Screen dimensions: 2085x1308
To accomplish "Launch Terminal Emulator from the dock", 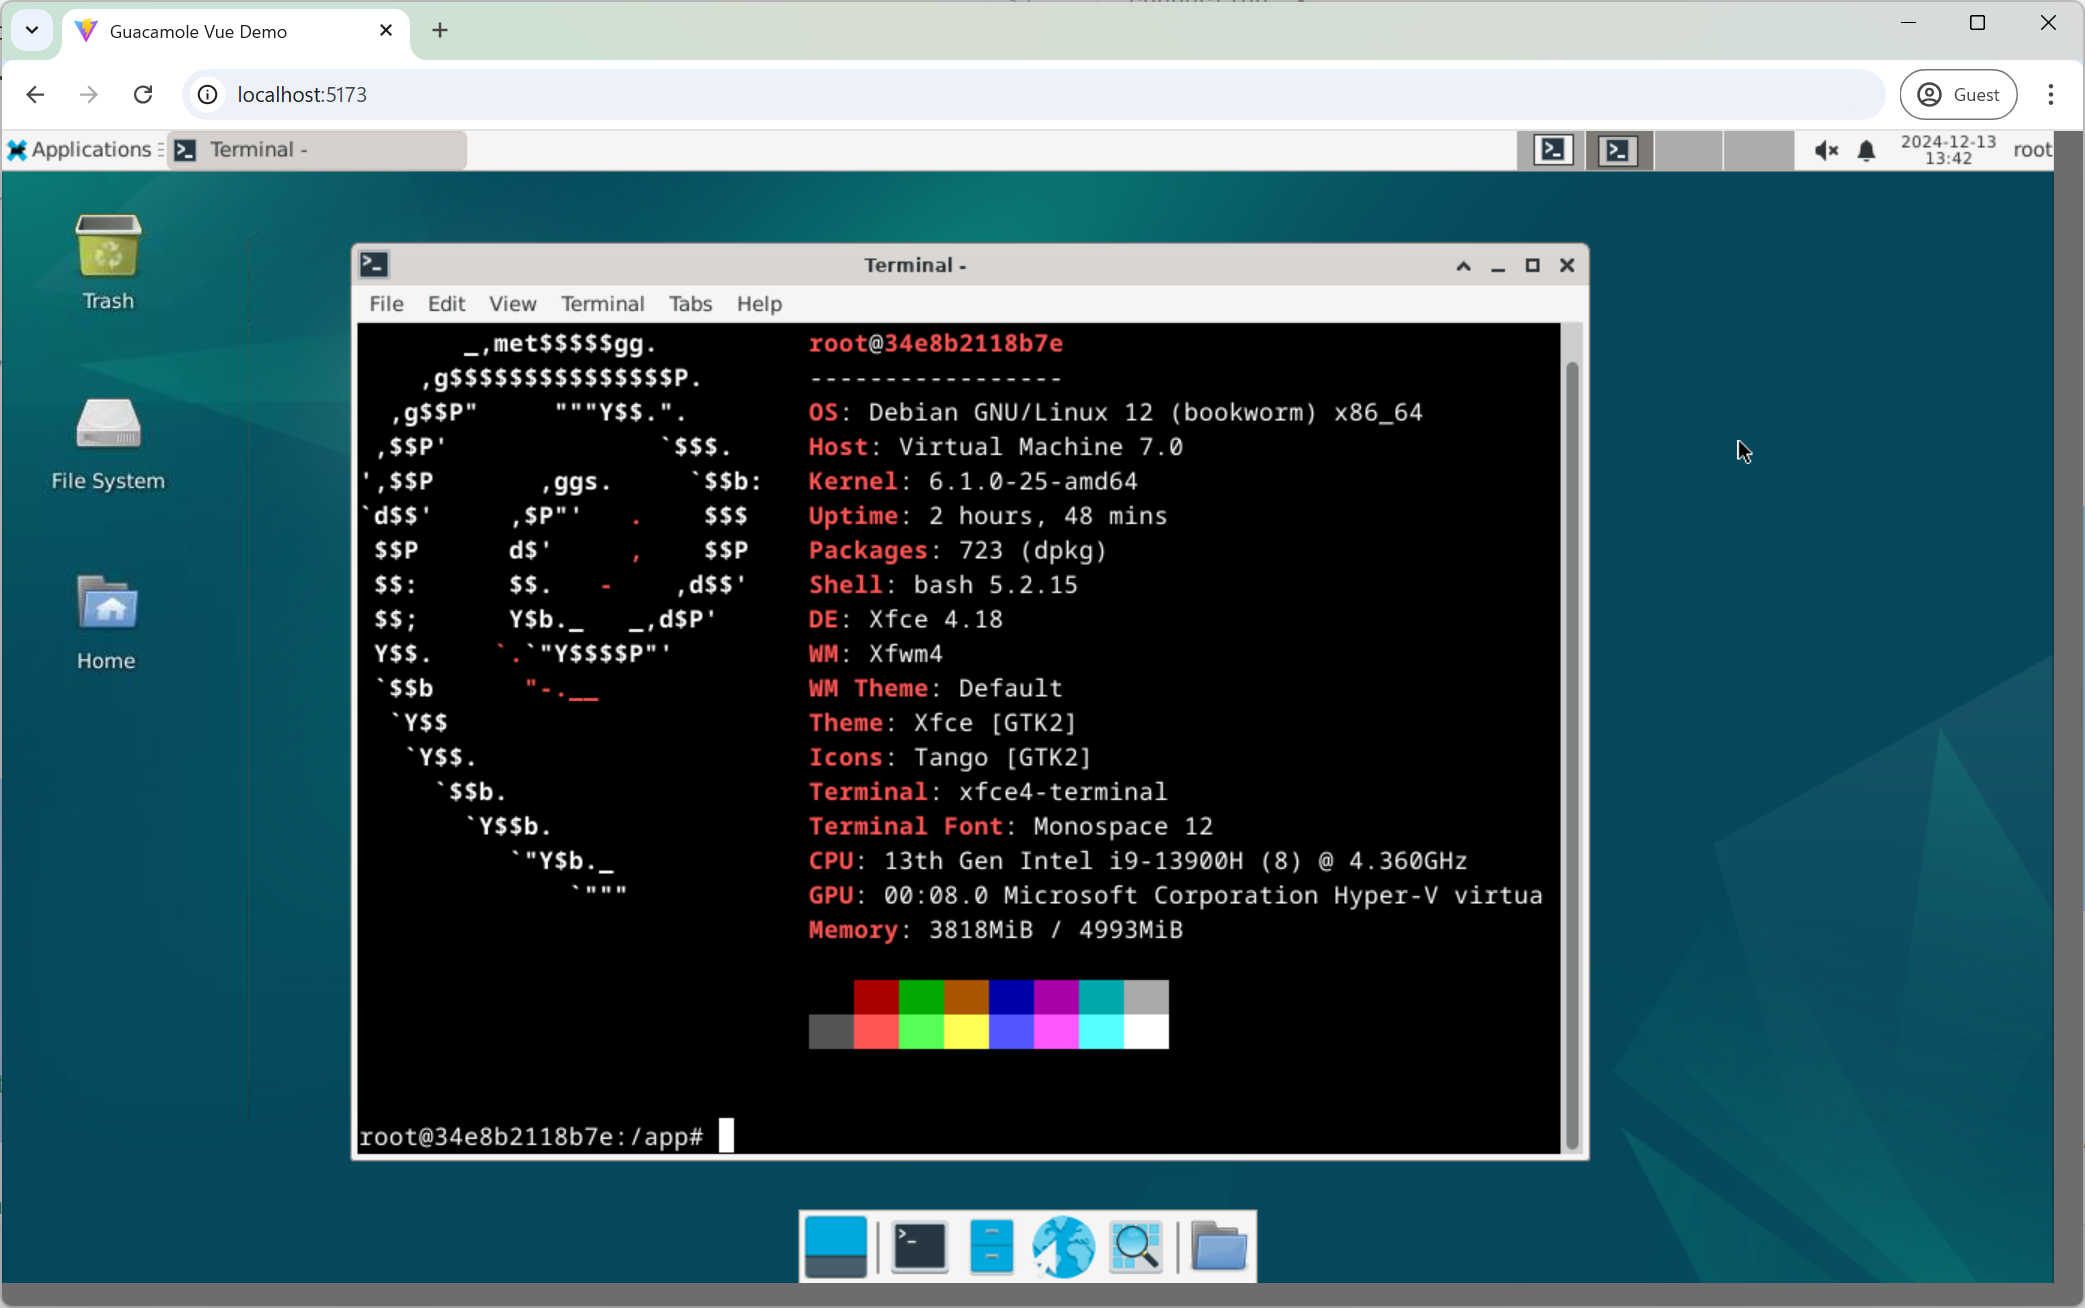I will (x=919, y=1246).
